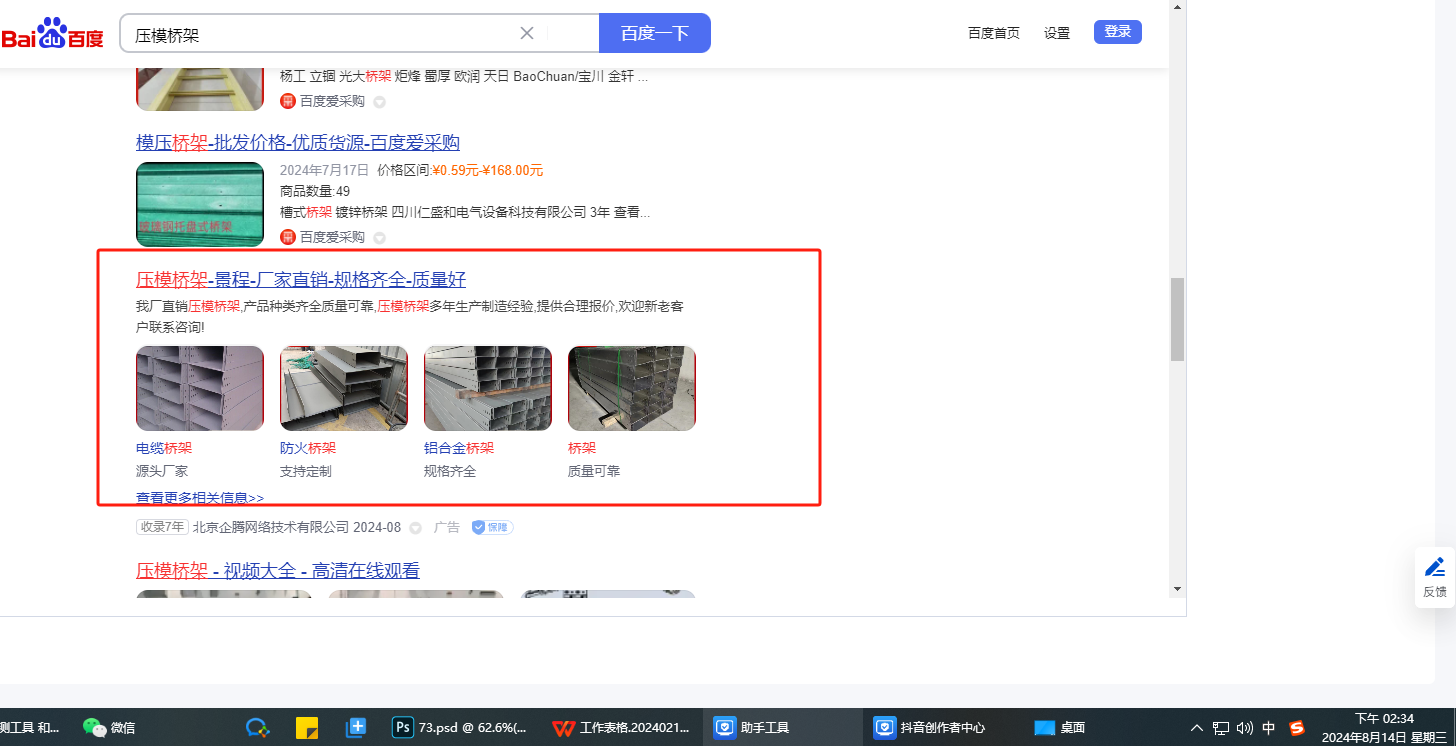Open the taskbar clock showing 下午 02:34
This screenshot has width=1456, height=746.
point(1385,727)
